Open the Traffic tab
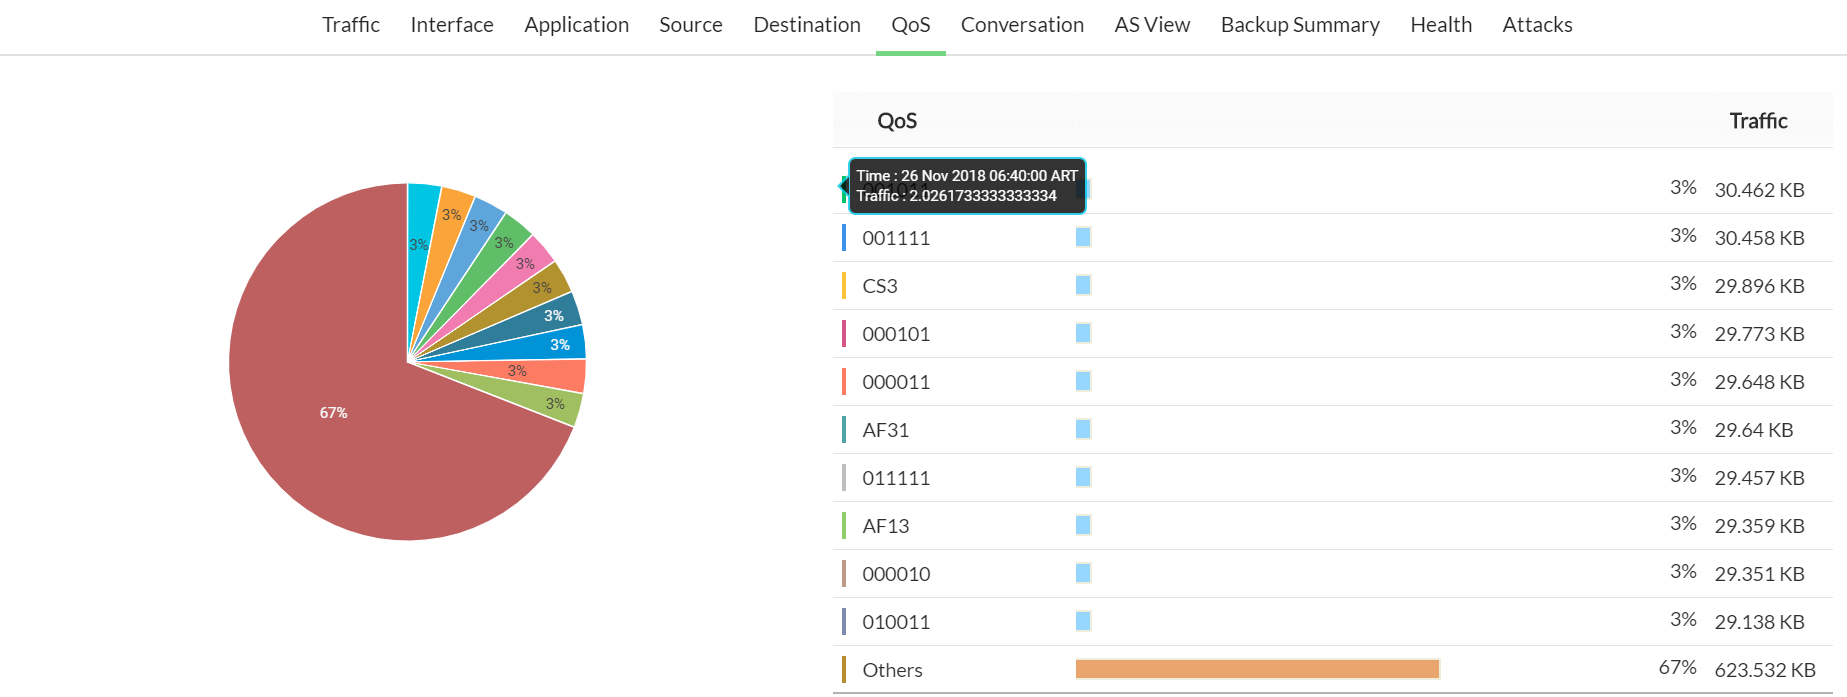This screenshot has height=697, width=1847. pyautogui.click(x=350, y=25)
